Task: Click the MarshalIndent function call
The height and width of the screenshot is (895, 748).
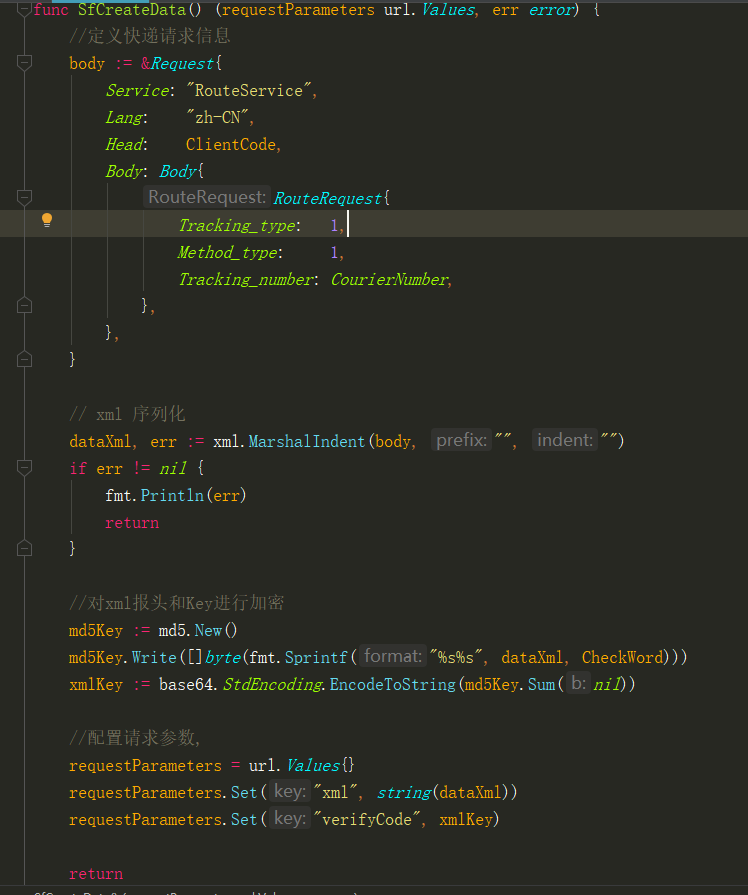Action: 307,441
